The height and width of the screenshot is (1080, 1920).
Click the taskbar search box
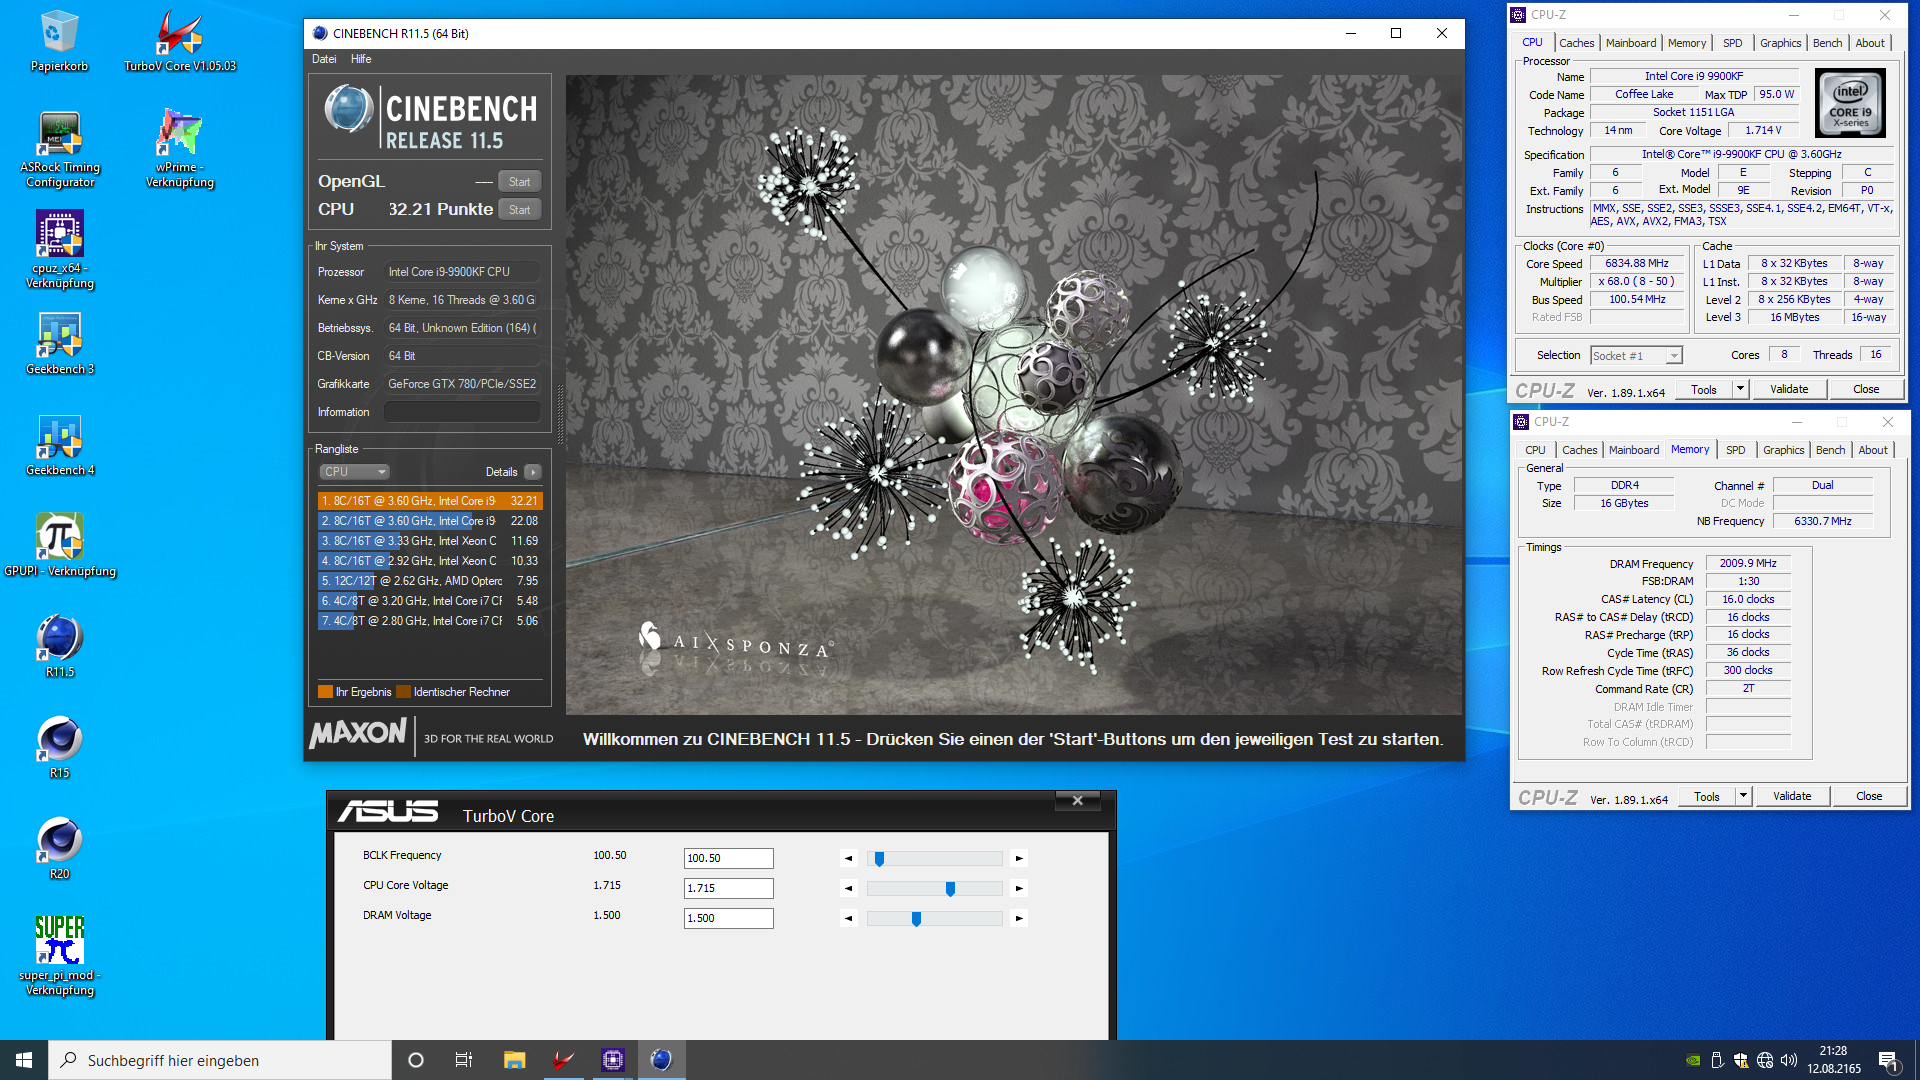pos(220,1060)
